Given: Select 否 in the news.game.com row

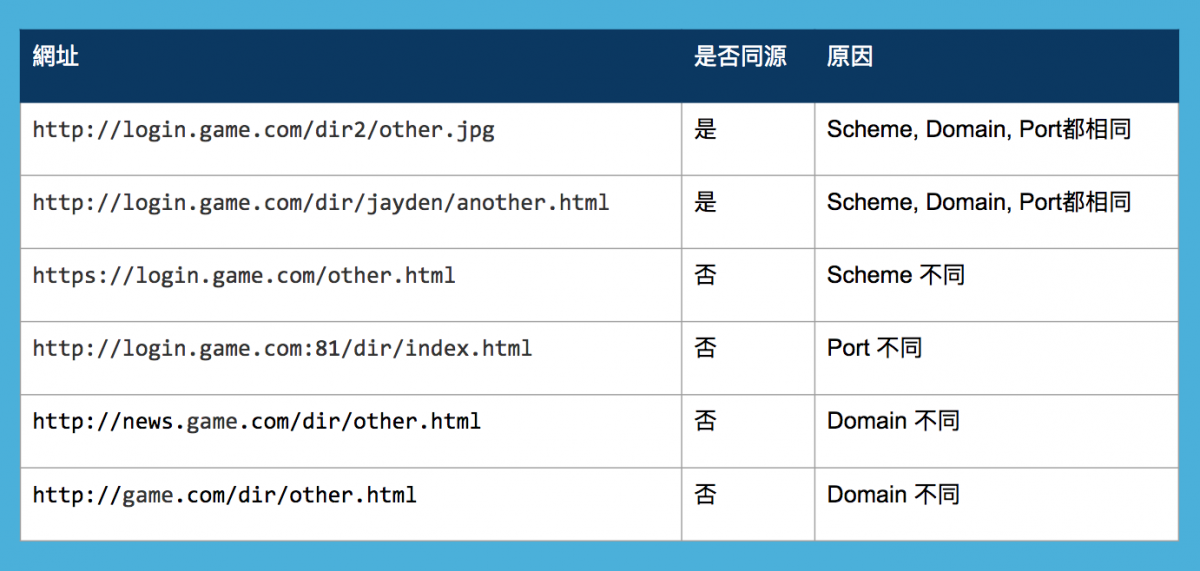Looking at the screenshot, I should [706, 422].
